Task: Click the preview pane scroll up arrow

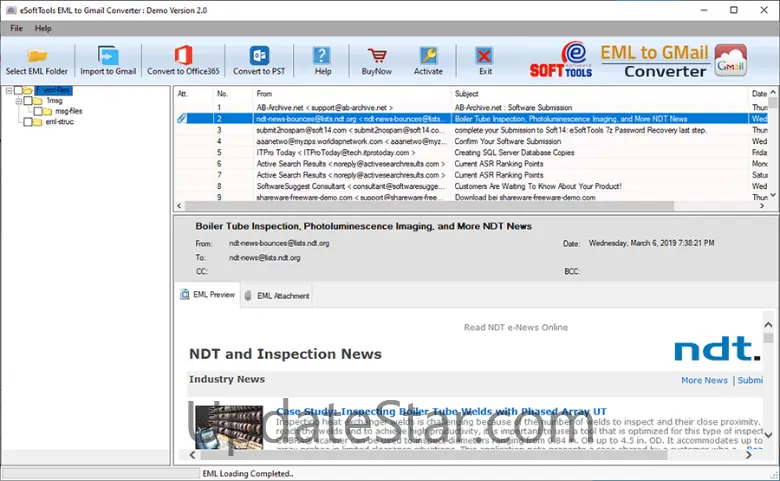Action: tap(768, 325)
